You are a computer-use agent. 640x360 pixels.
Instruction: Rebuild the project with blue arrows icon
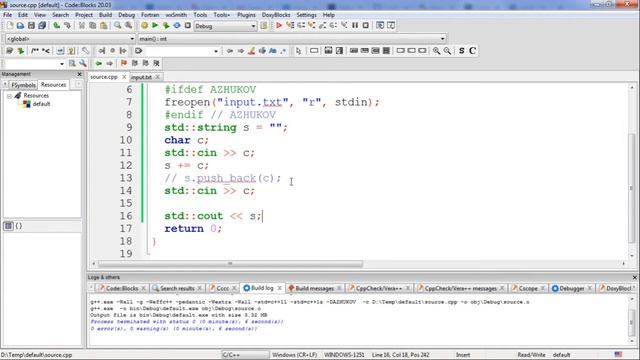point(177,26)
